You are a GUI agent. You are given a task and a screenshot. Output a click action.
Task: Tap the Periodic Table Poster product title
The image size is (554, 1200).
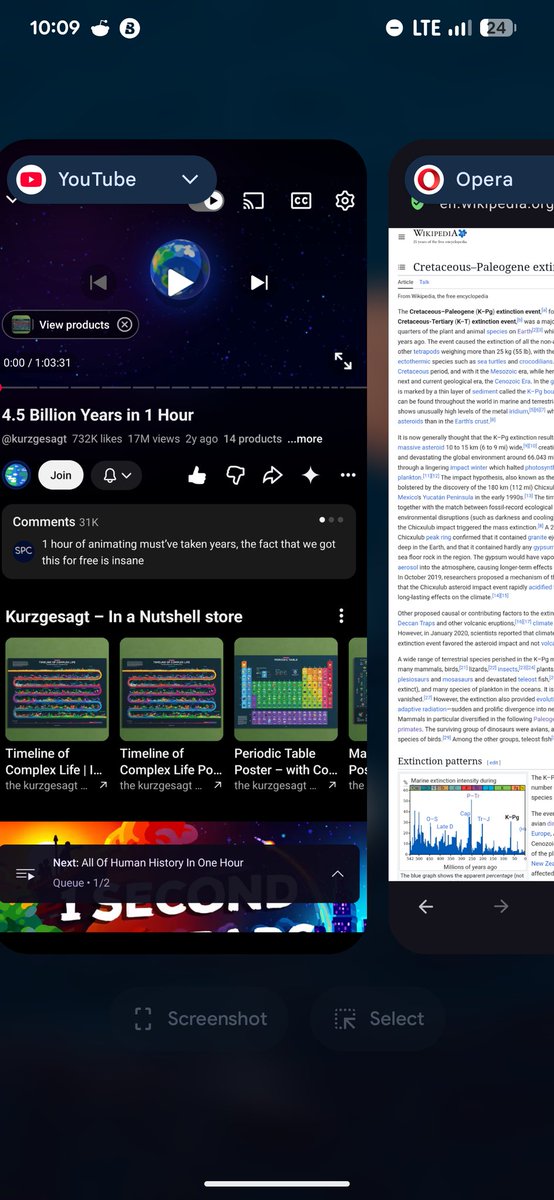pos(286,761)
